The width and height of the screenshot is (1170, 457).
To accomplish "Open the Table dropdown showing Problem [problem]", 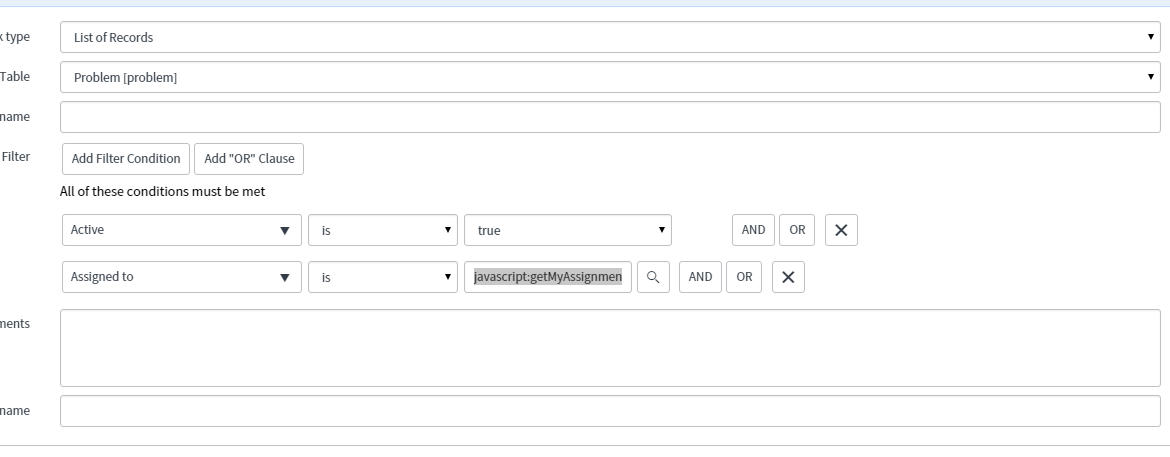I will (x=610, y=77).
